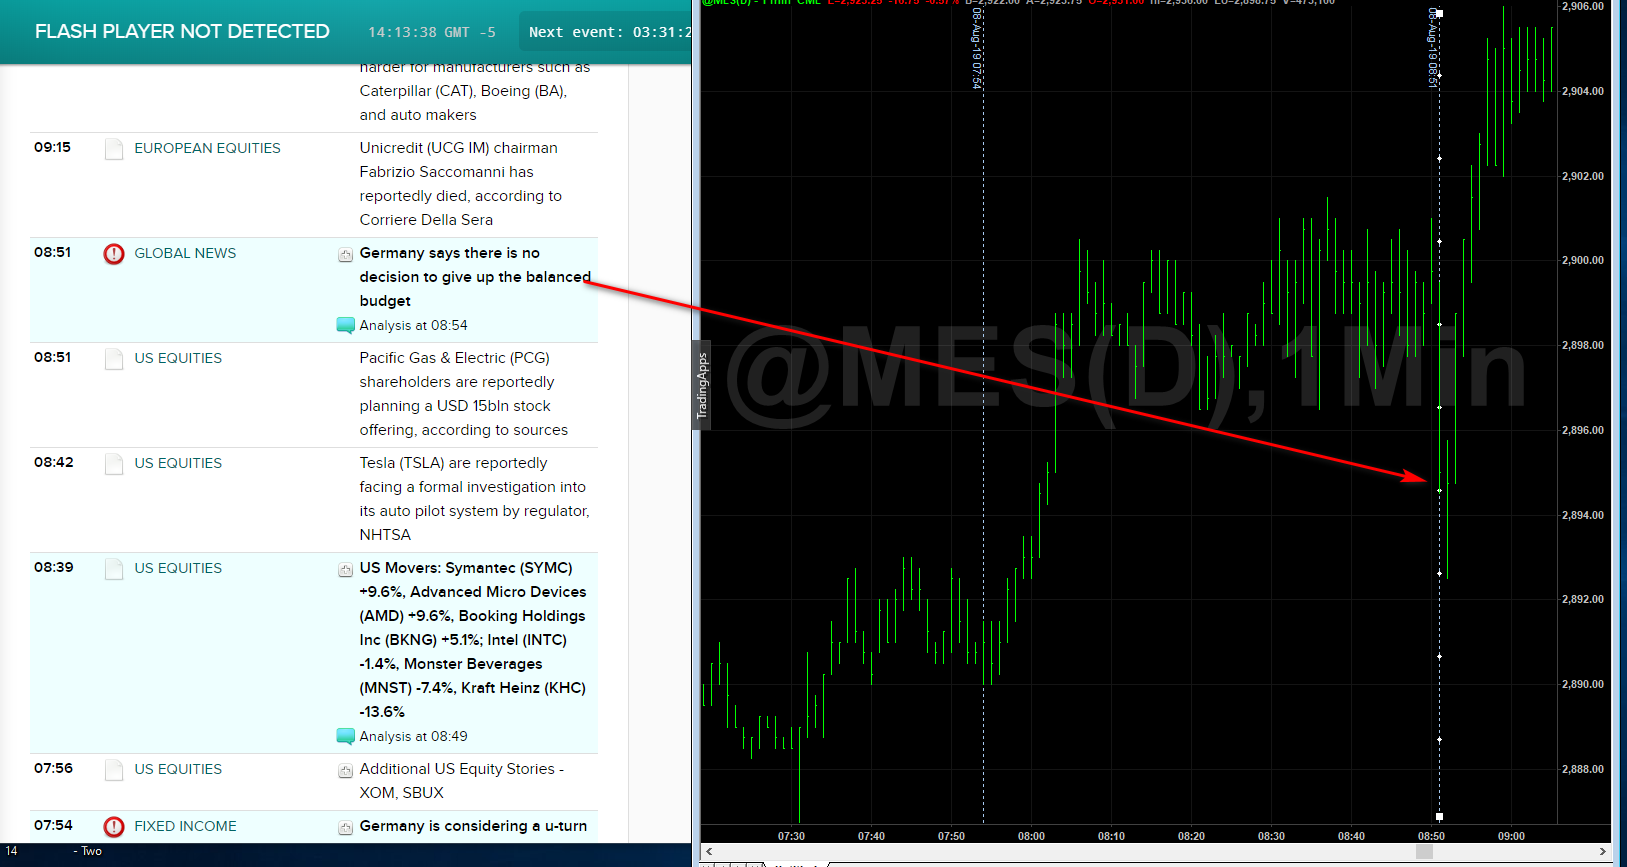The width and height of the screenshot is (1627, 867).
Task: Click the document icon on the 08:39 US Movers row
Action: pyautogui.click(x=114, y=569)
